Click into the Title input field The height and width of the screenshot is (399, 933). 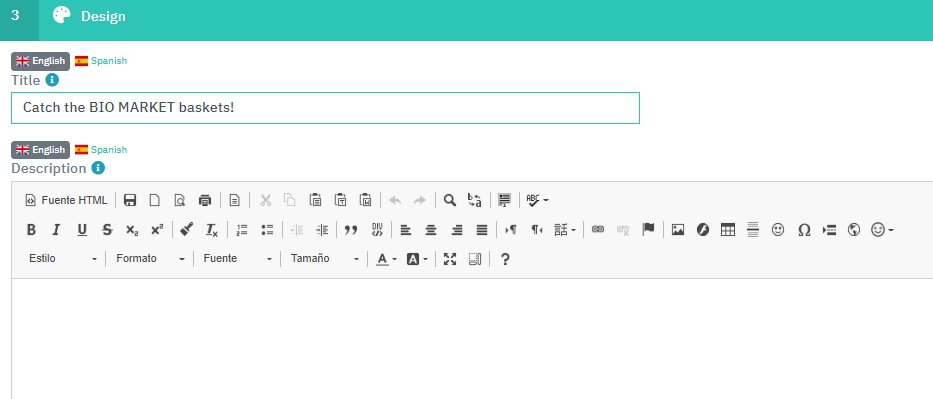[325, 108]
